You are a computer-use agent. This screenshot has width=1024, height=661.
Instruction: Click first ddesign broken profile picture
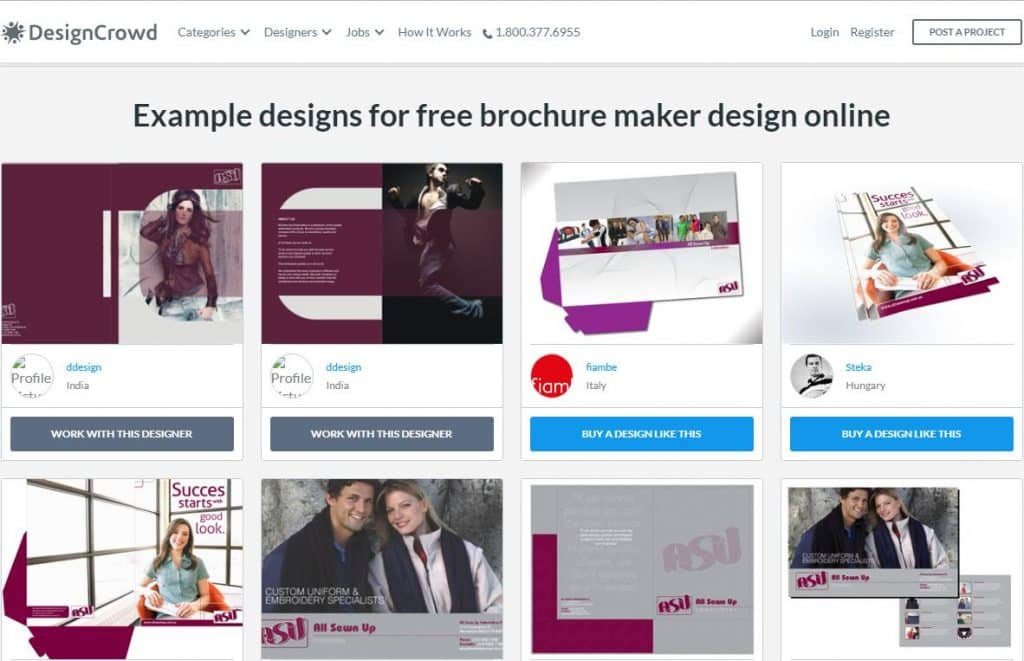pyautogui.click(x=31, y=376)
